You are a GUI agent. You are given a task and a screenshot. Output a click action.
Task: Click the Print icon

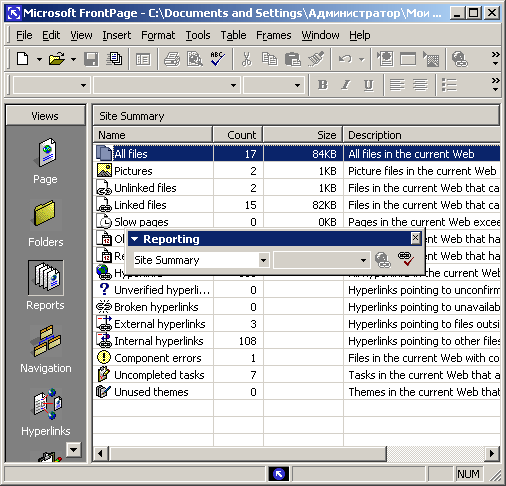coord(172,59)
